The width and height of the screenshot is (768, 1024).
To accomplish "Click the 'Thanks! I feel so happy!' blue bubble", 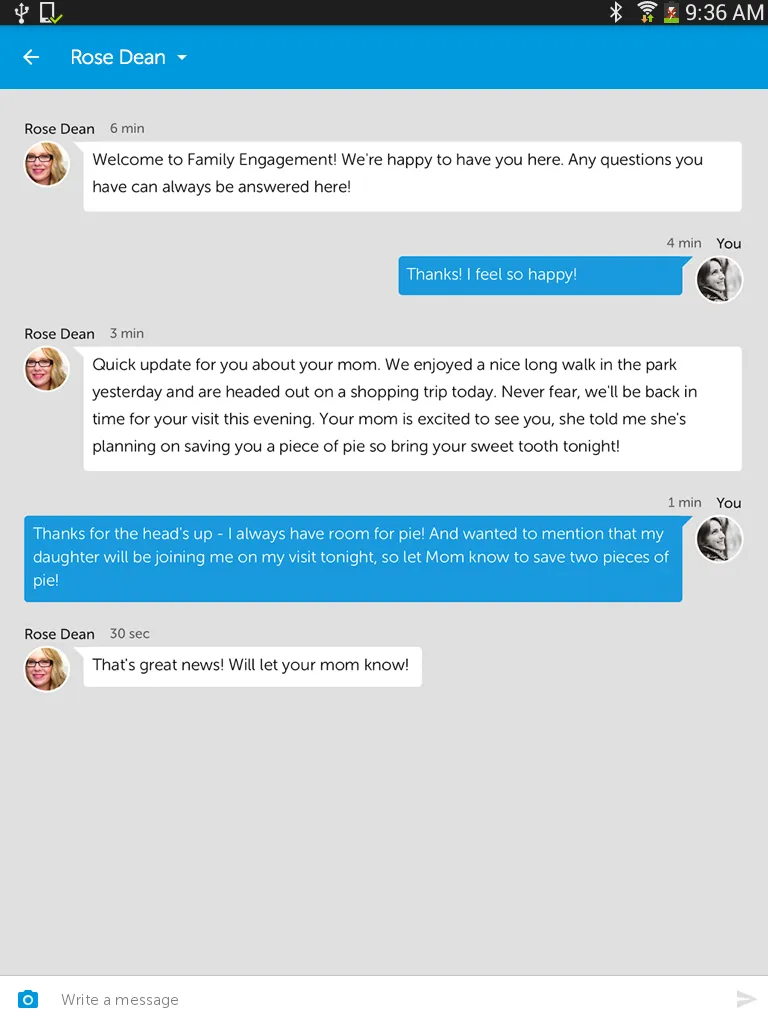I will pos(540,274).
